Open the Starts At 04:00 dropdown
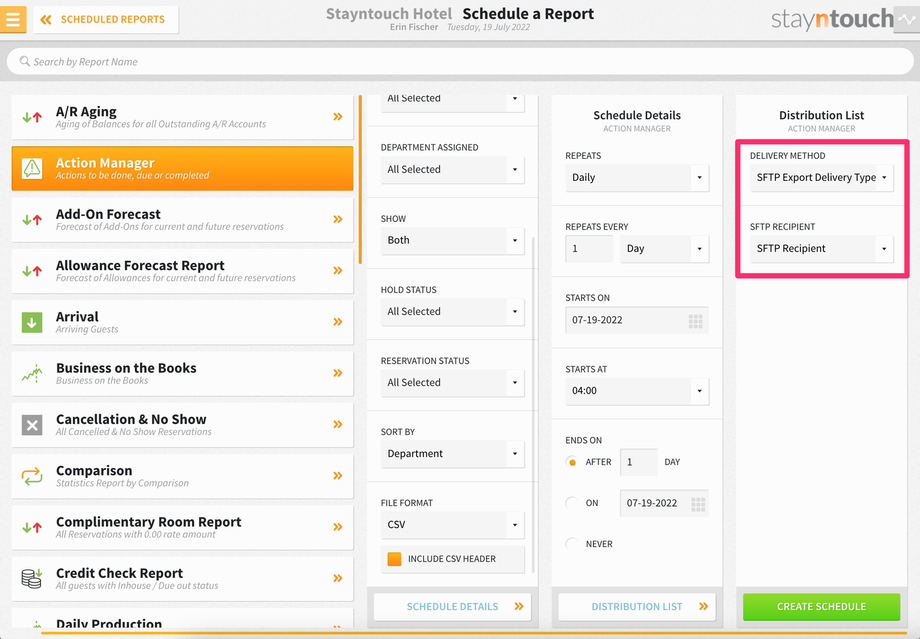Image resolution: width=920 pixels, height=639 pixels. pos(637,391)
